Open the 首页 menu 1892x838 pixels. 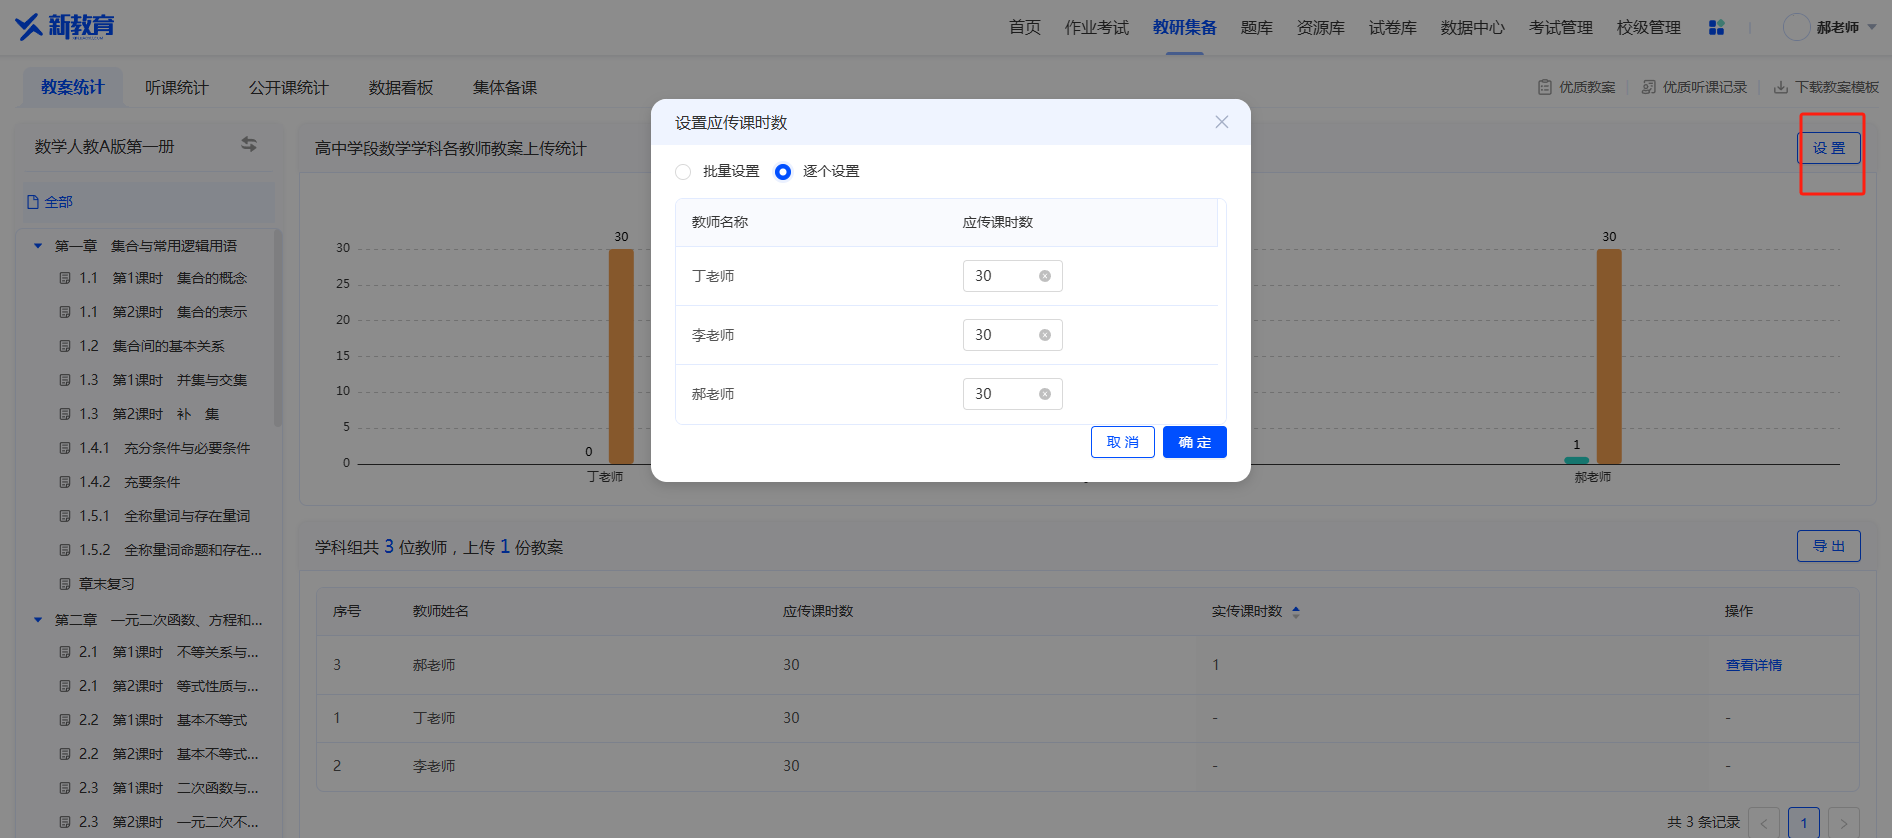tap(1025, 27)
